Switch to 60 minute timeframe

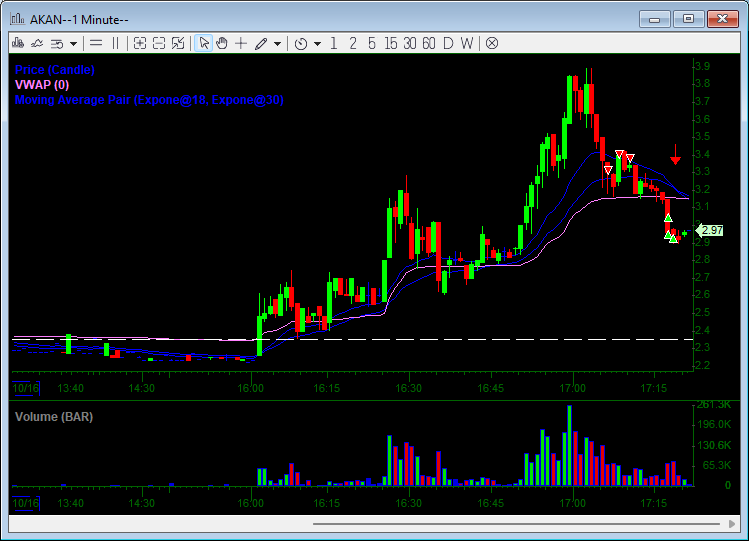click(x=429, y=43)
